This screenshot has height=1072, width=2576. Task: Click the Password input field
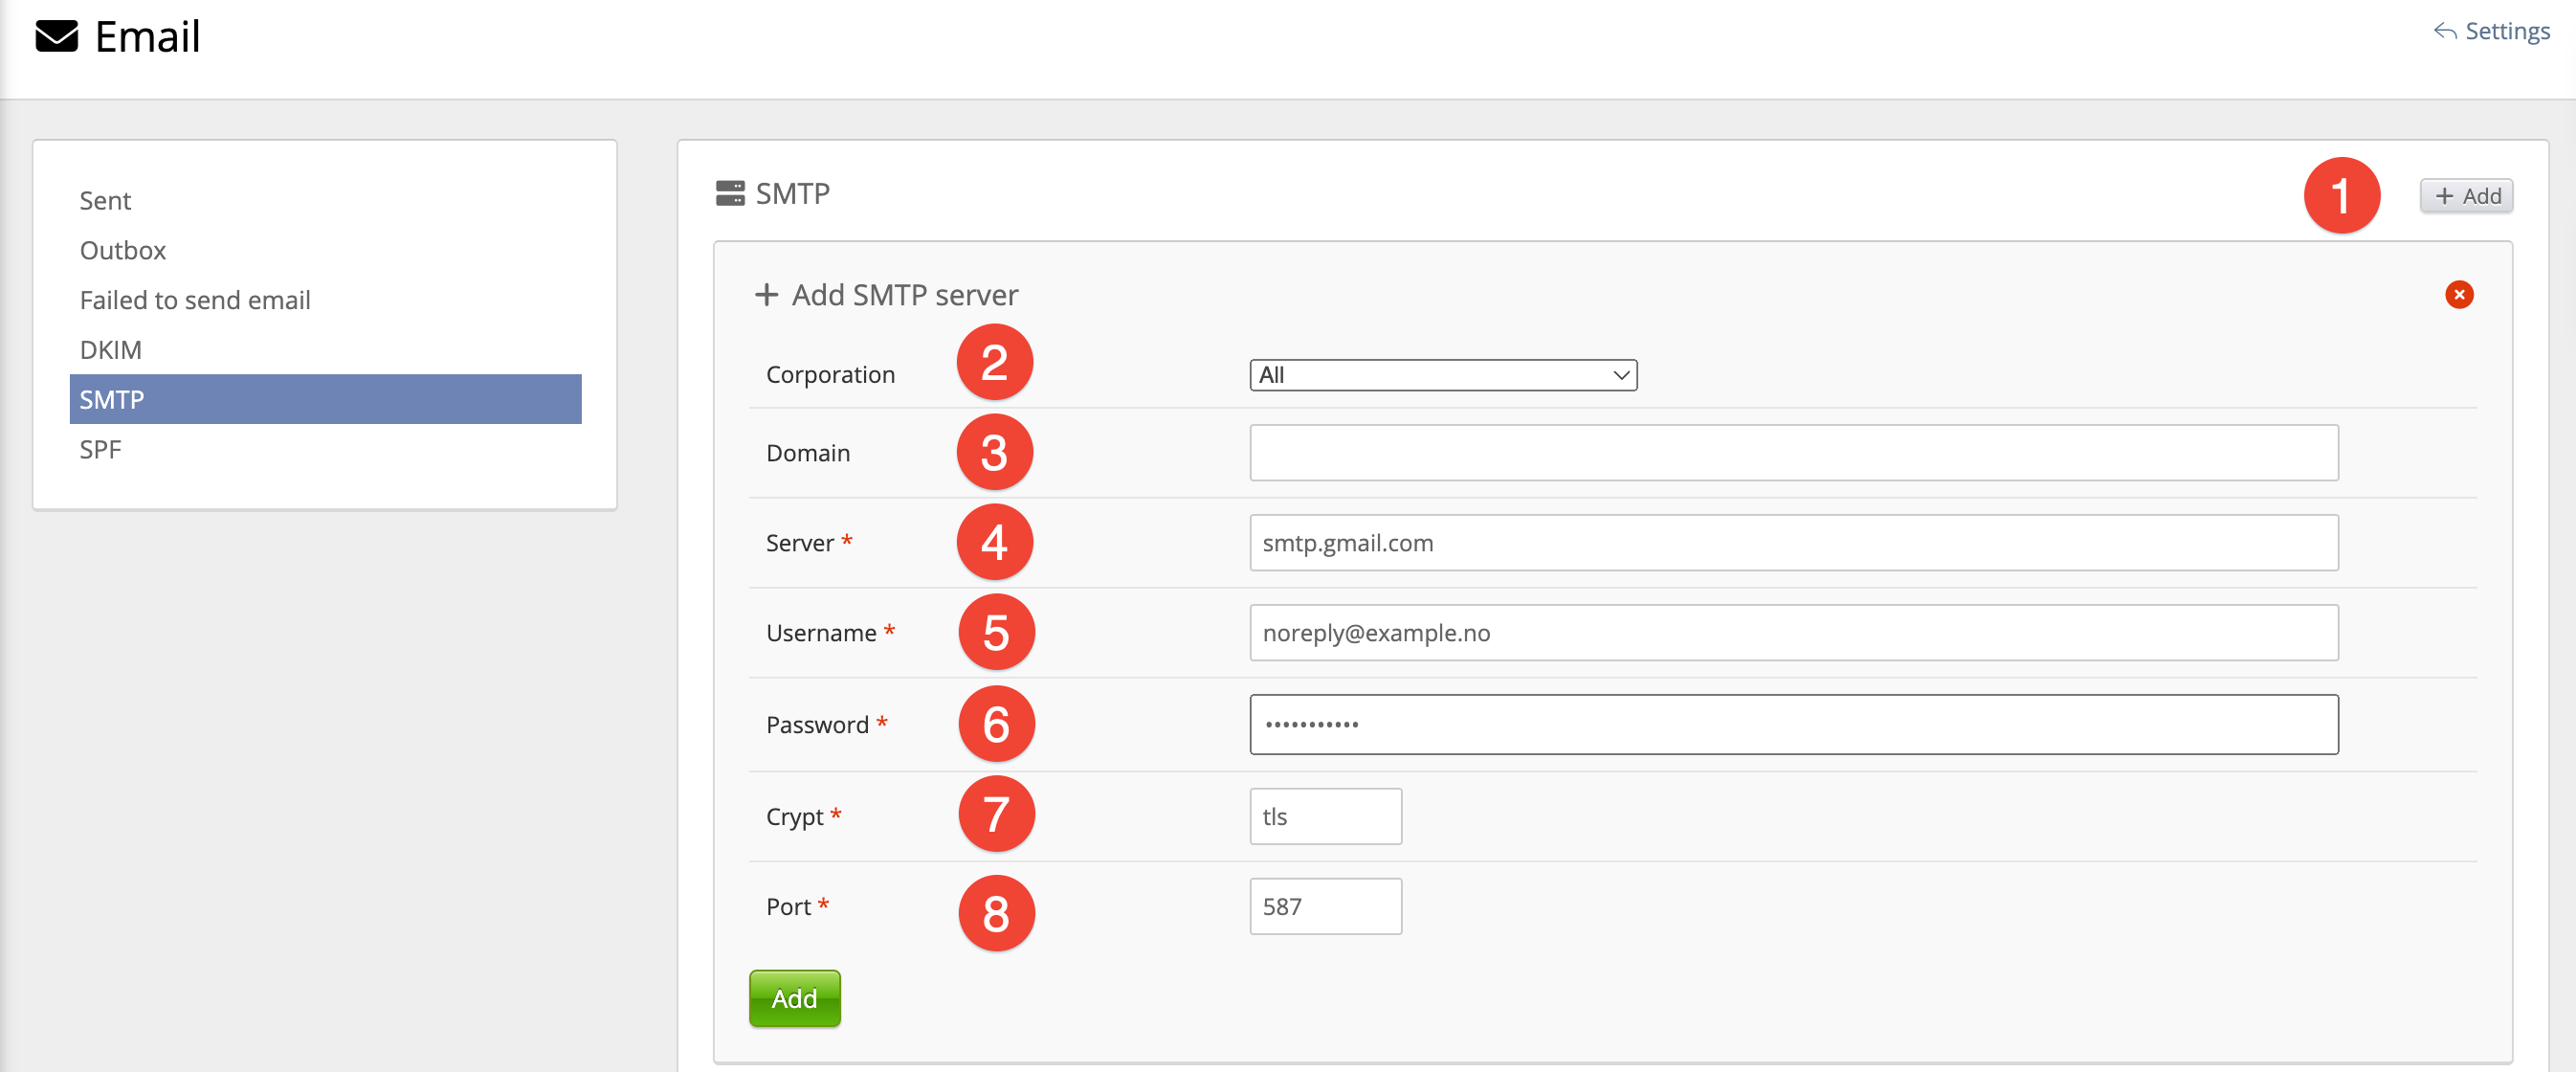[x=1794, y=725]
